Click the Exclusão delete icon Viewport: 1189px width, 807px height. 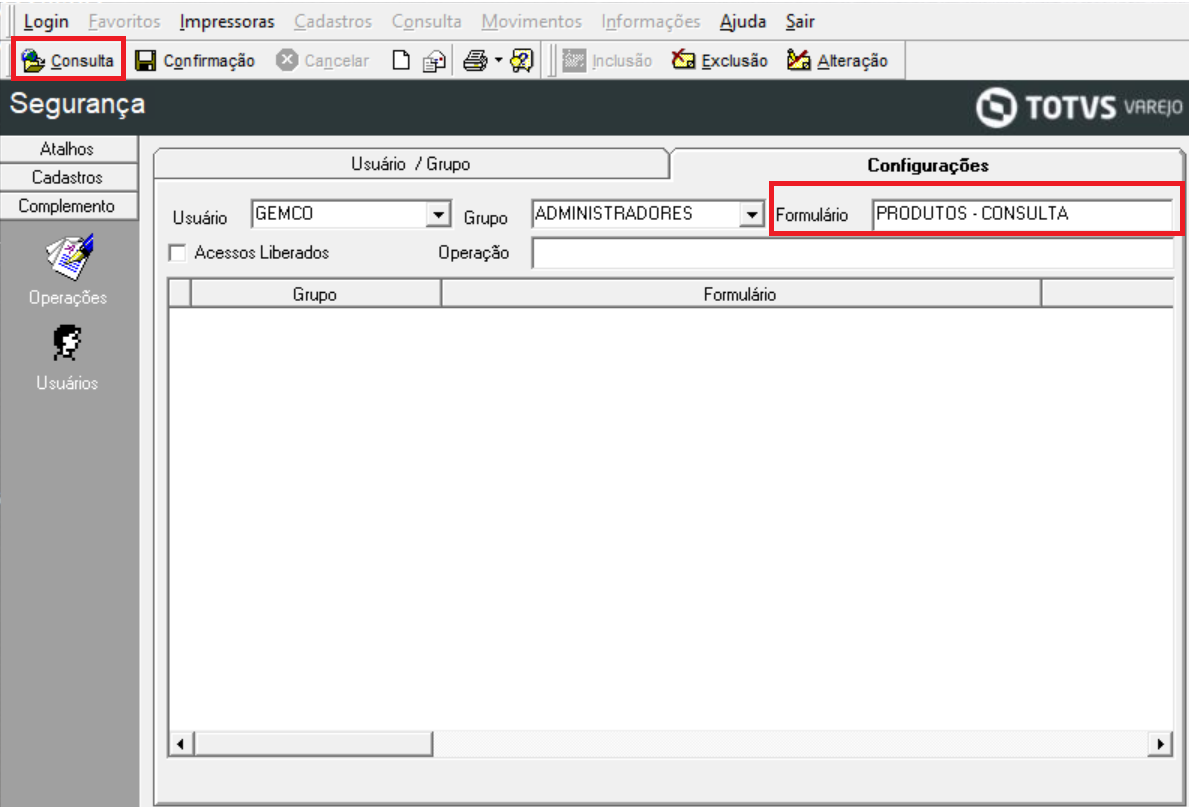click(683, 61)
